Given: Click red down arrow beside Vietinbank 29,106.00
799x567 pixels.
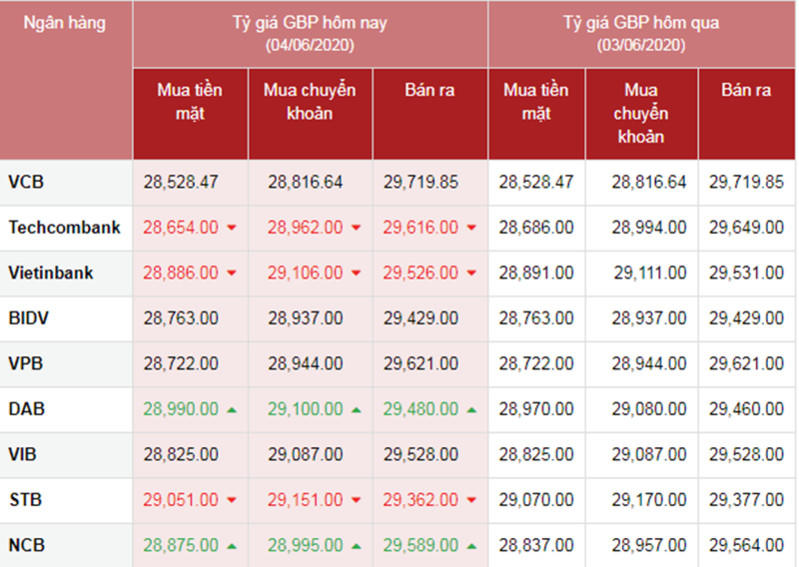Looking at the screenshot, I should (x=355, y=273).
